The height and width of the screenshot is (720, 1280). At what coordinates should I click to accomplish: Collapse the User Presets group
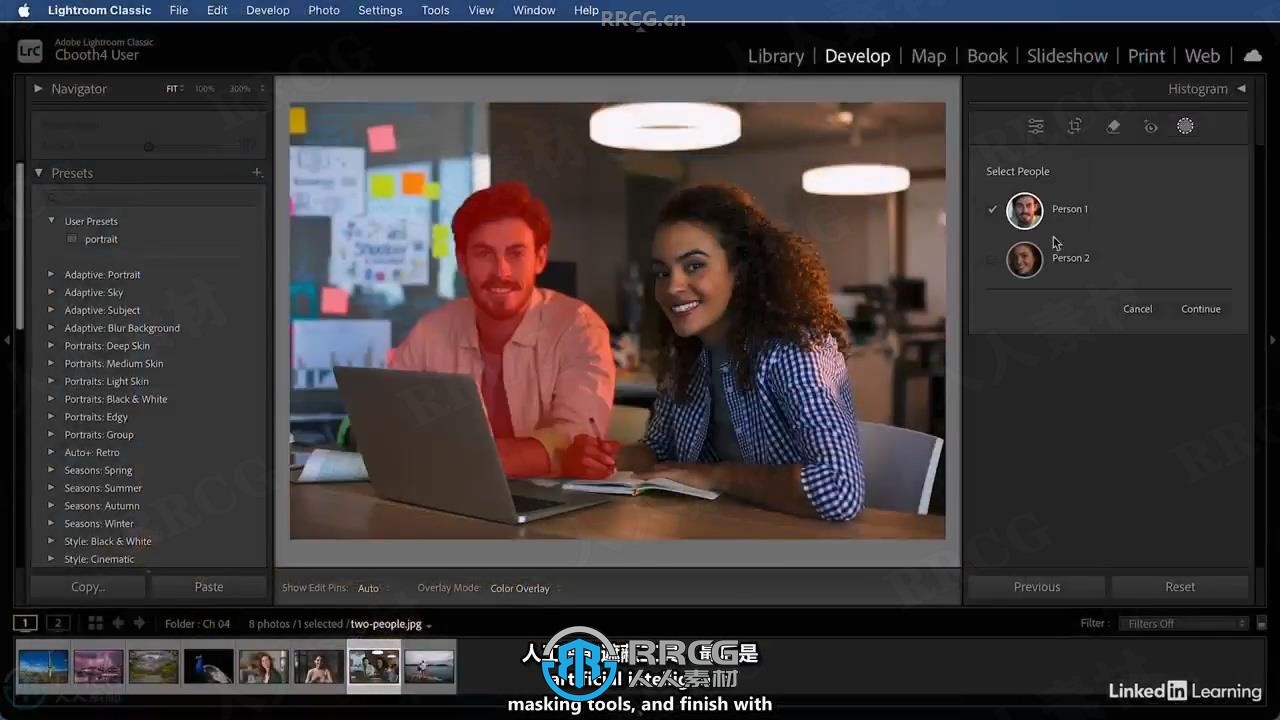pyautogui.click(x=51, y=221)
